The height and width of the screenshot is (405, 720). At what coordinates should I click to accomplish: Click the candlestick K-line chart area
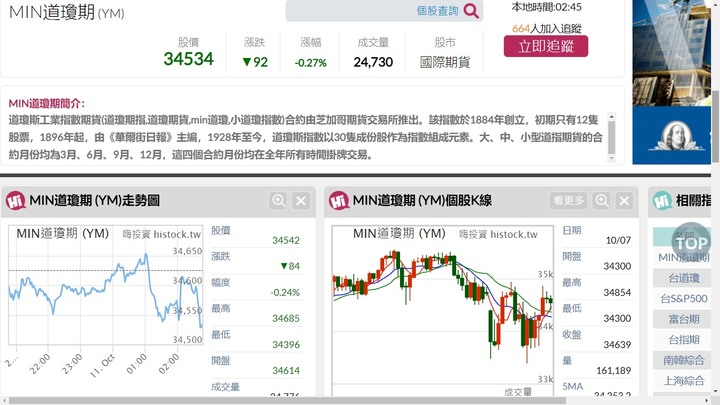coord(443,310)
